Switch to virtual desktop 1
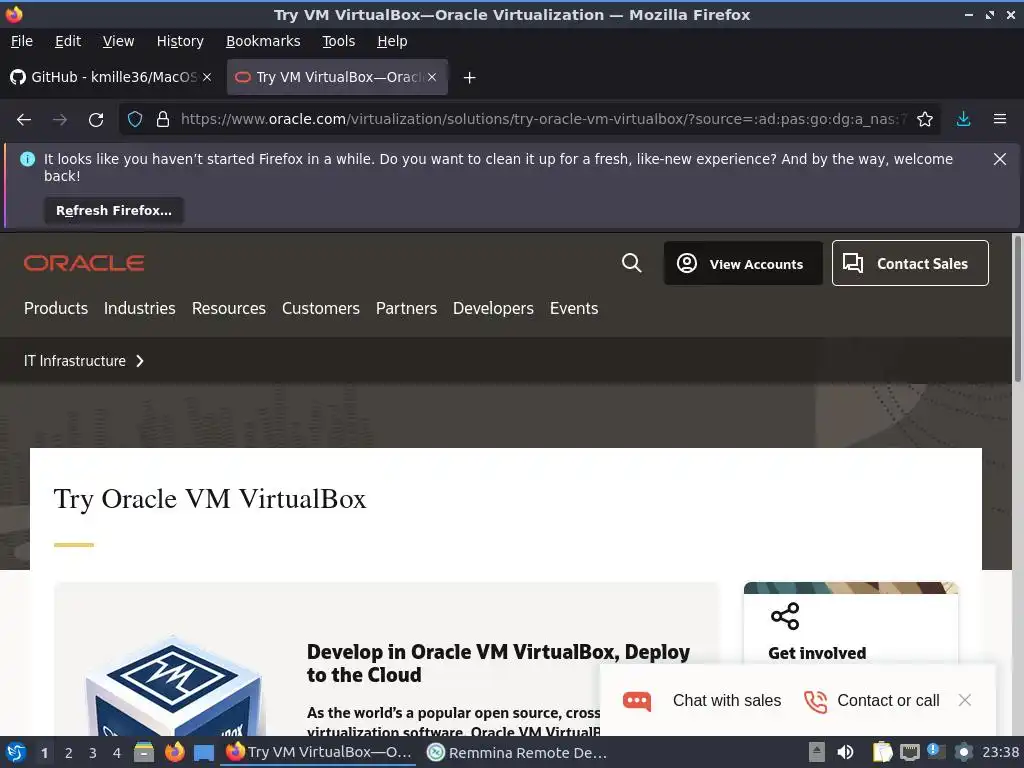 (x=44, y=753)
